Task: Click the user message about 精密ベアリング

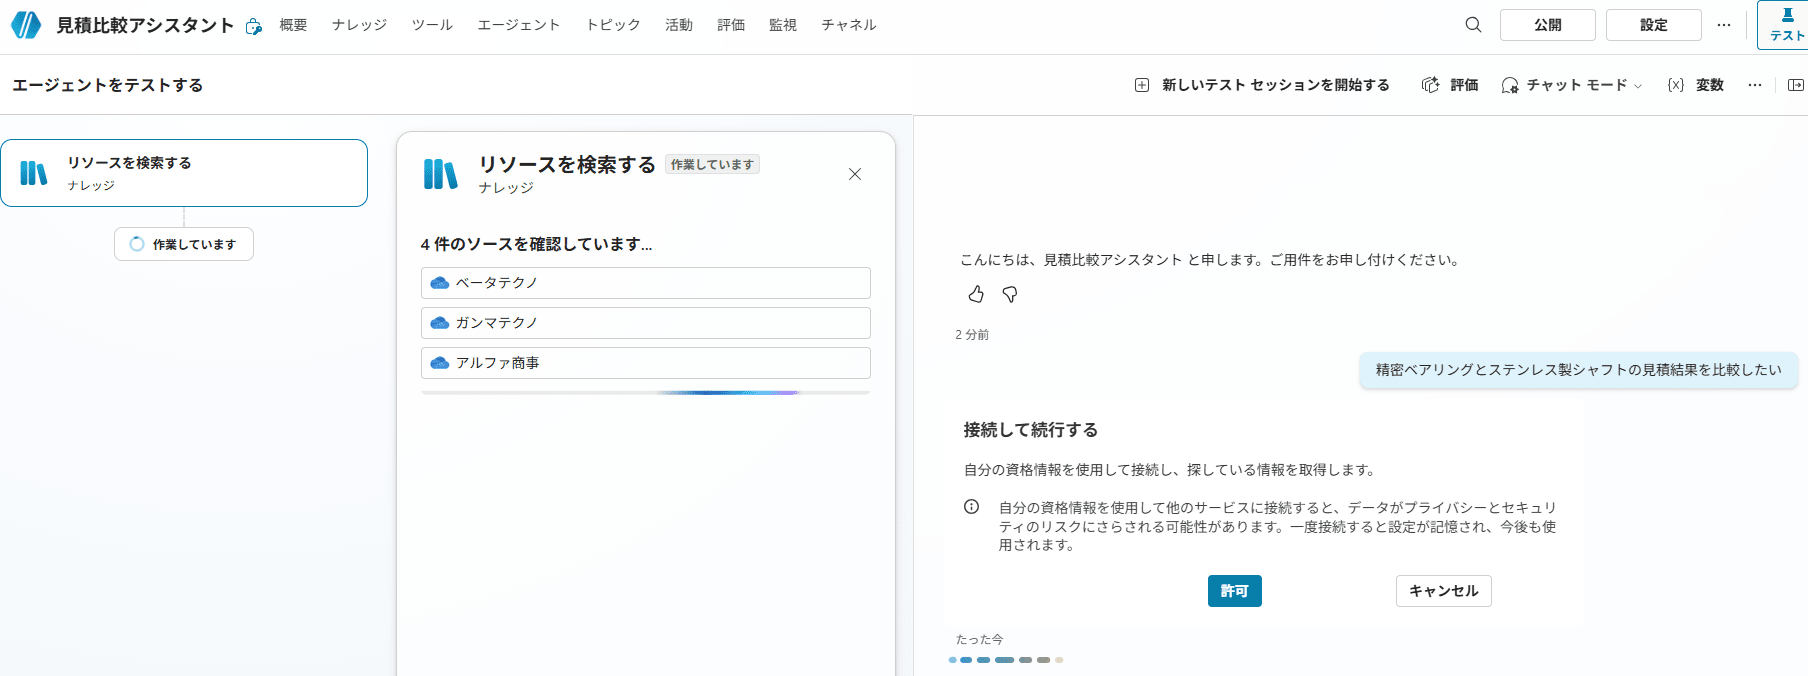Action: point(1578,370)
